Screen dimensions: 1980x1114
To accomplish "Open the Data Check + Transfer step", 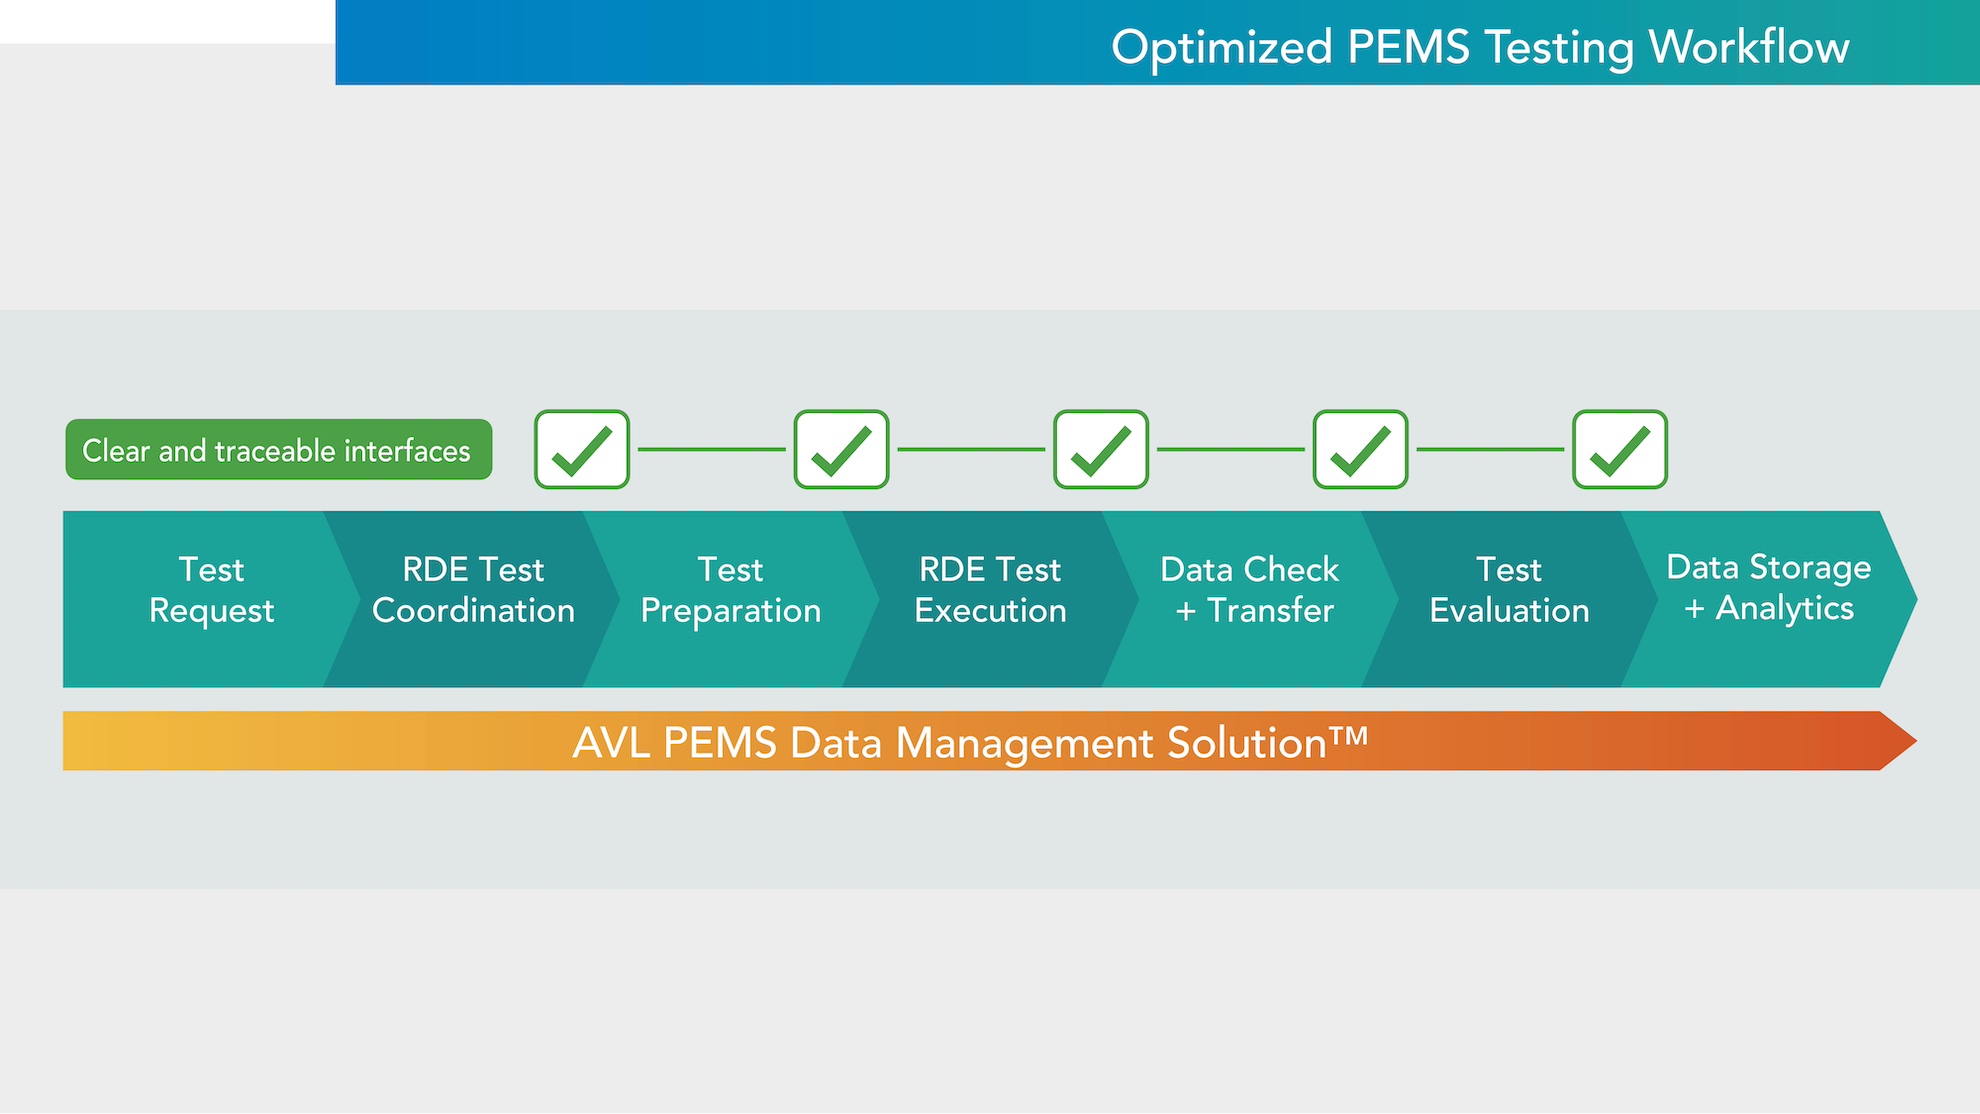I will tap(1250, 599).
